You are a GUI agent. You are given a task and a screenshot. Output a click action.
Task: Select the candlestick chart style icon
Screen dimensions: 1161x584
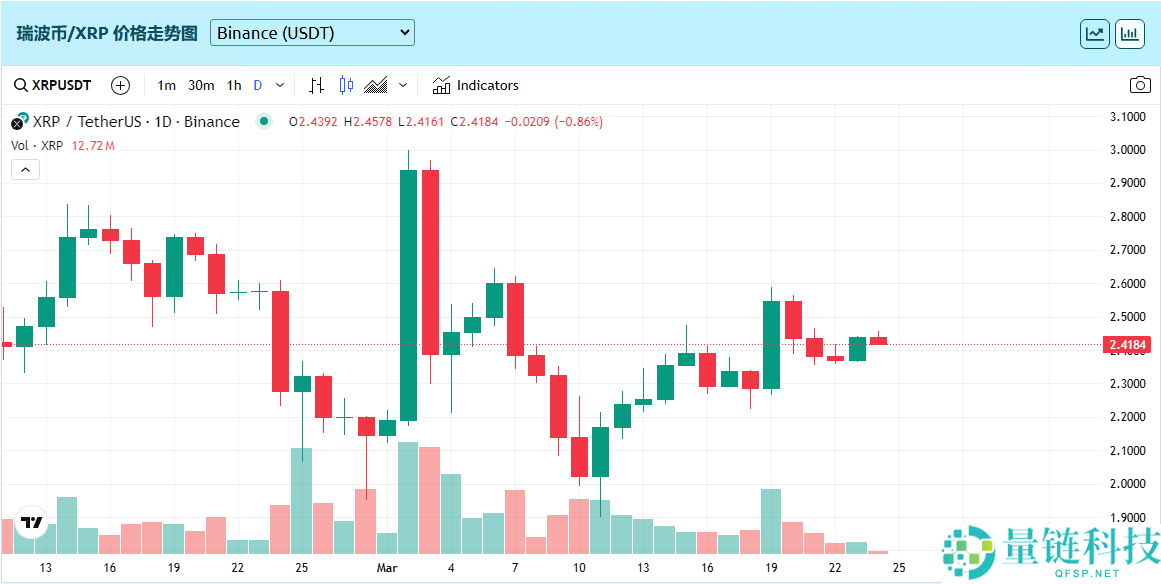pyautogui.click(x=344, y=85)
